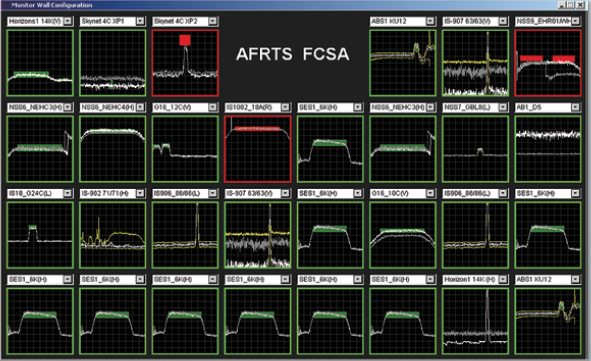Image resolution: width=591 pixels, height=361 pixels.
Task: Select the red-bordered Skynet 4C XP2 spectrum display
Action: point(185,63)
